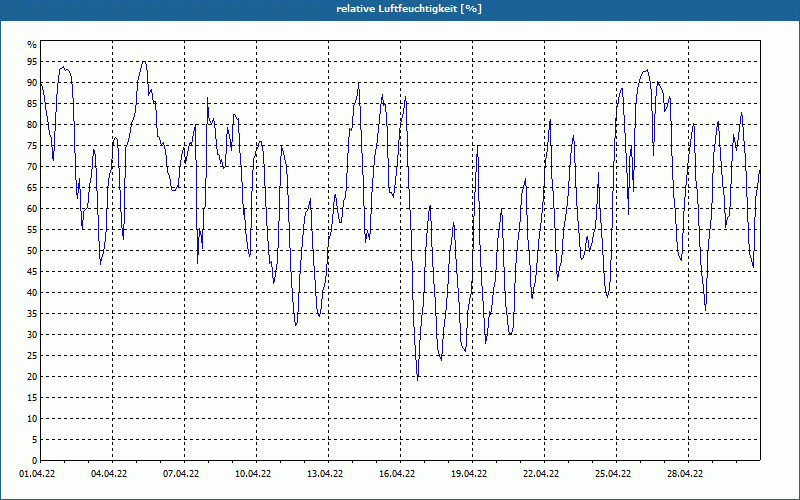Click the y-axis label '5'
The width and height of the screenshot is (800, 500).
click(x=35, y=440)
